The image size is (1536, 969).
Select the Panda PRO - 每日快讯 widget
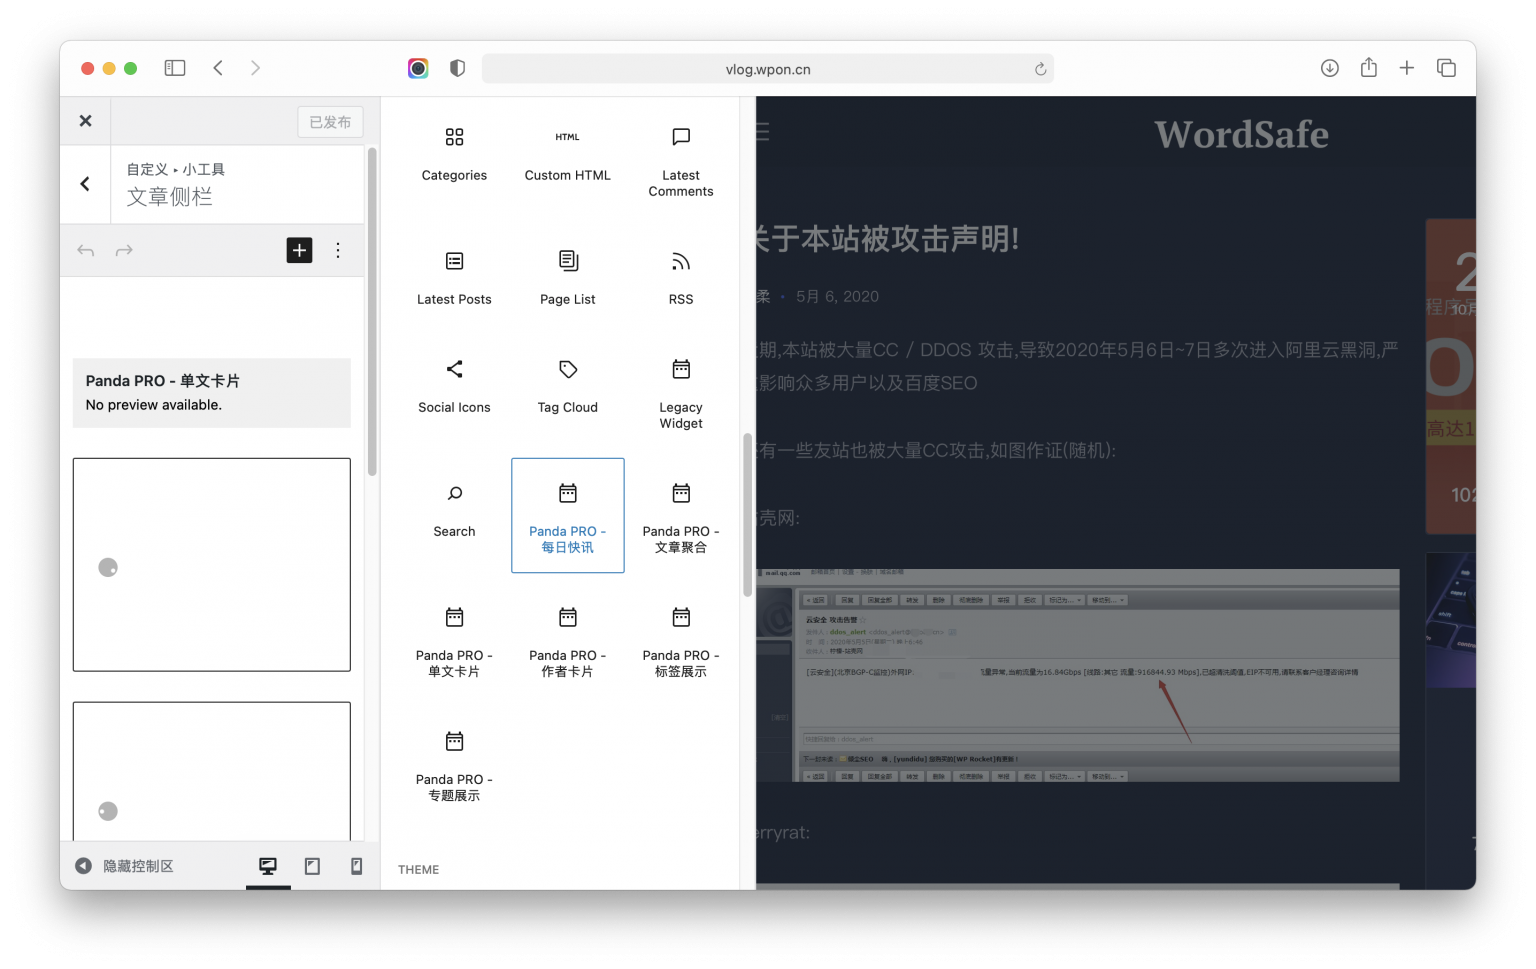click(567, 516)
